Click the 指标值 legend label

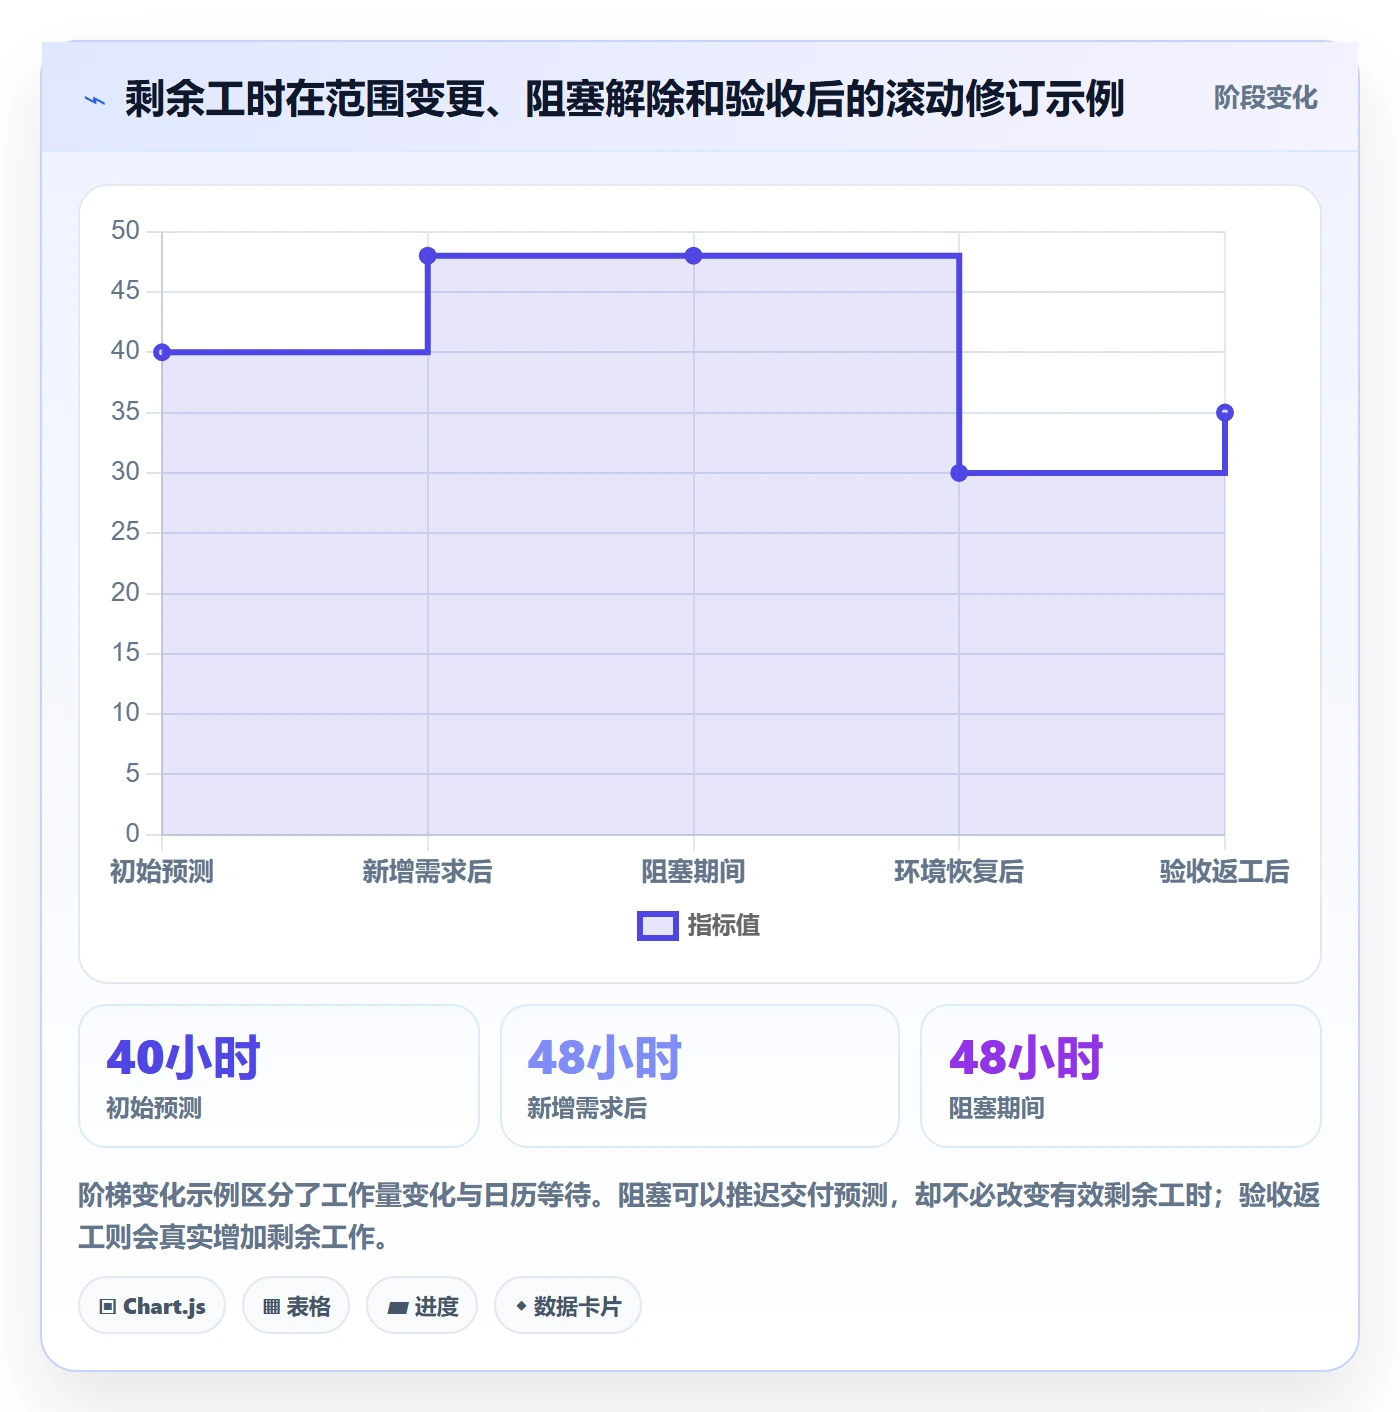click(724, 926)
